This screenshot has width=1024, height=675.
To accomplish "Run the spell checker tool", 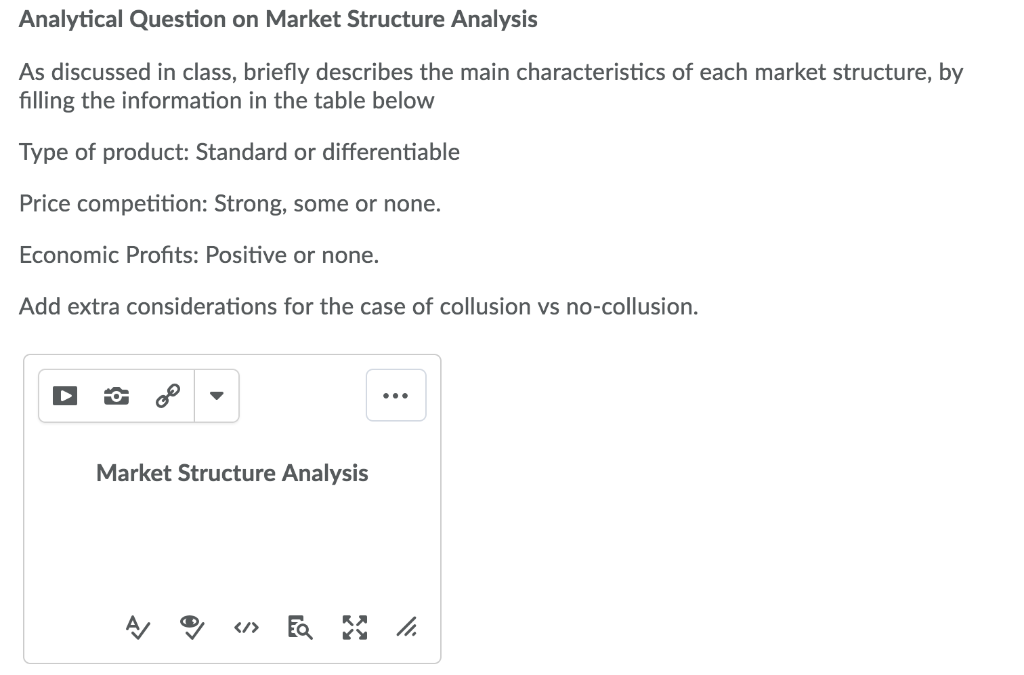I will (x=137, y=627).
